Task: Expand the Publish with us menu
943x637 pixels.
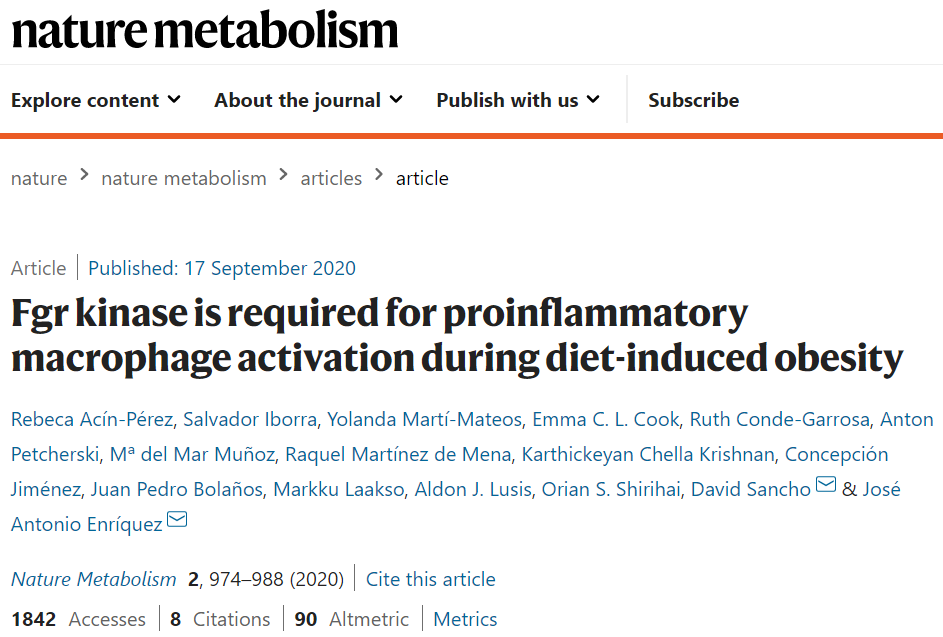Action: [x=518, y=100]
